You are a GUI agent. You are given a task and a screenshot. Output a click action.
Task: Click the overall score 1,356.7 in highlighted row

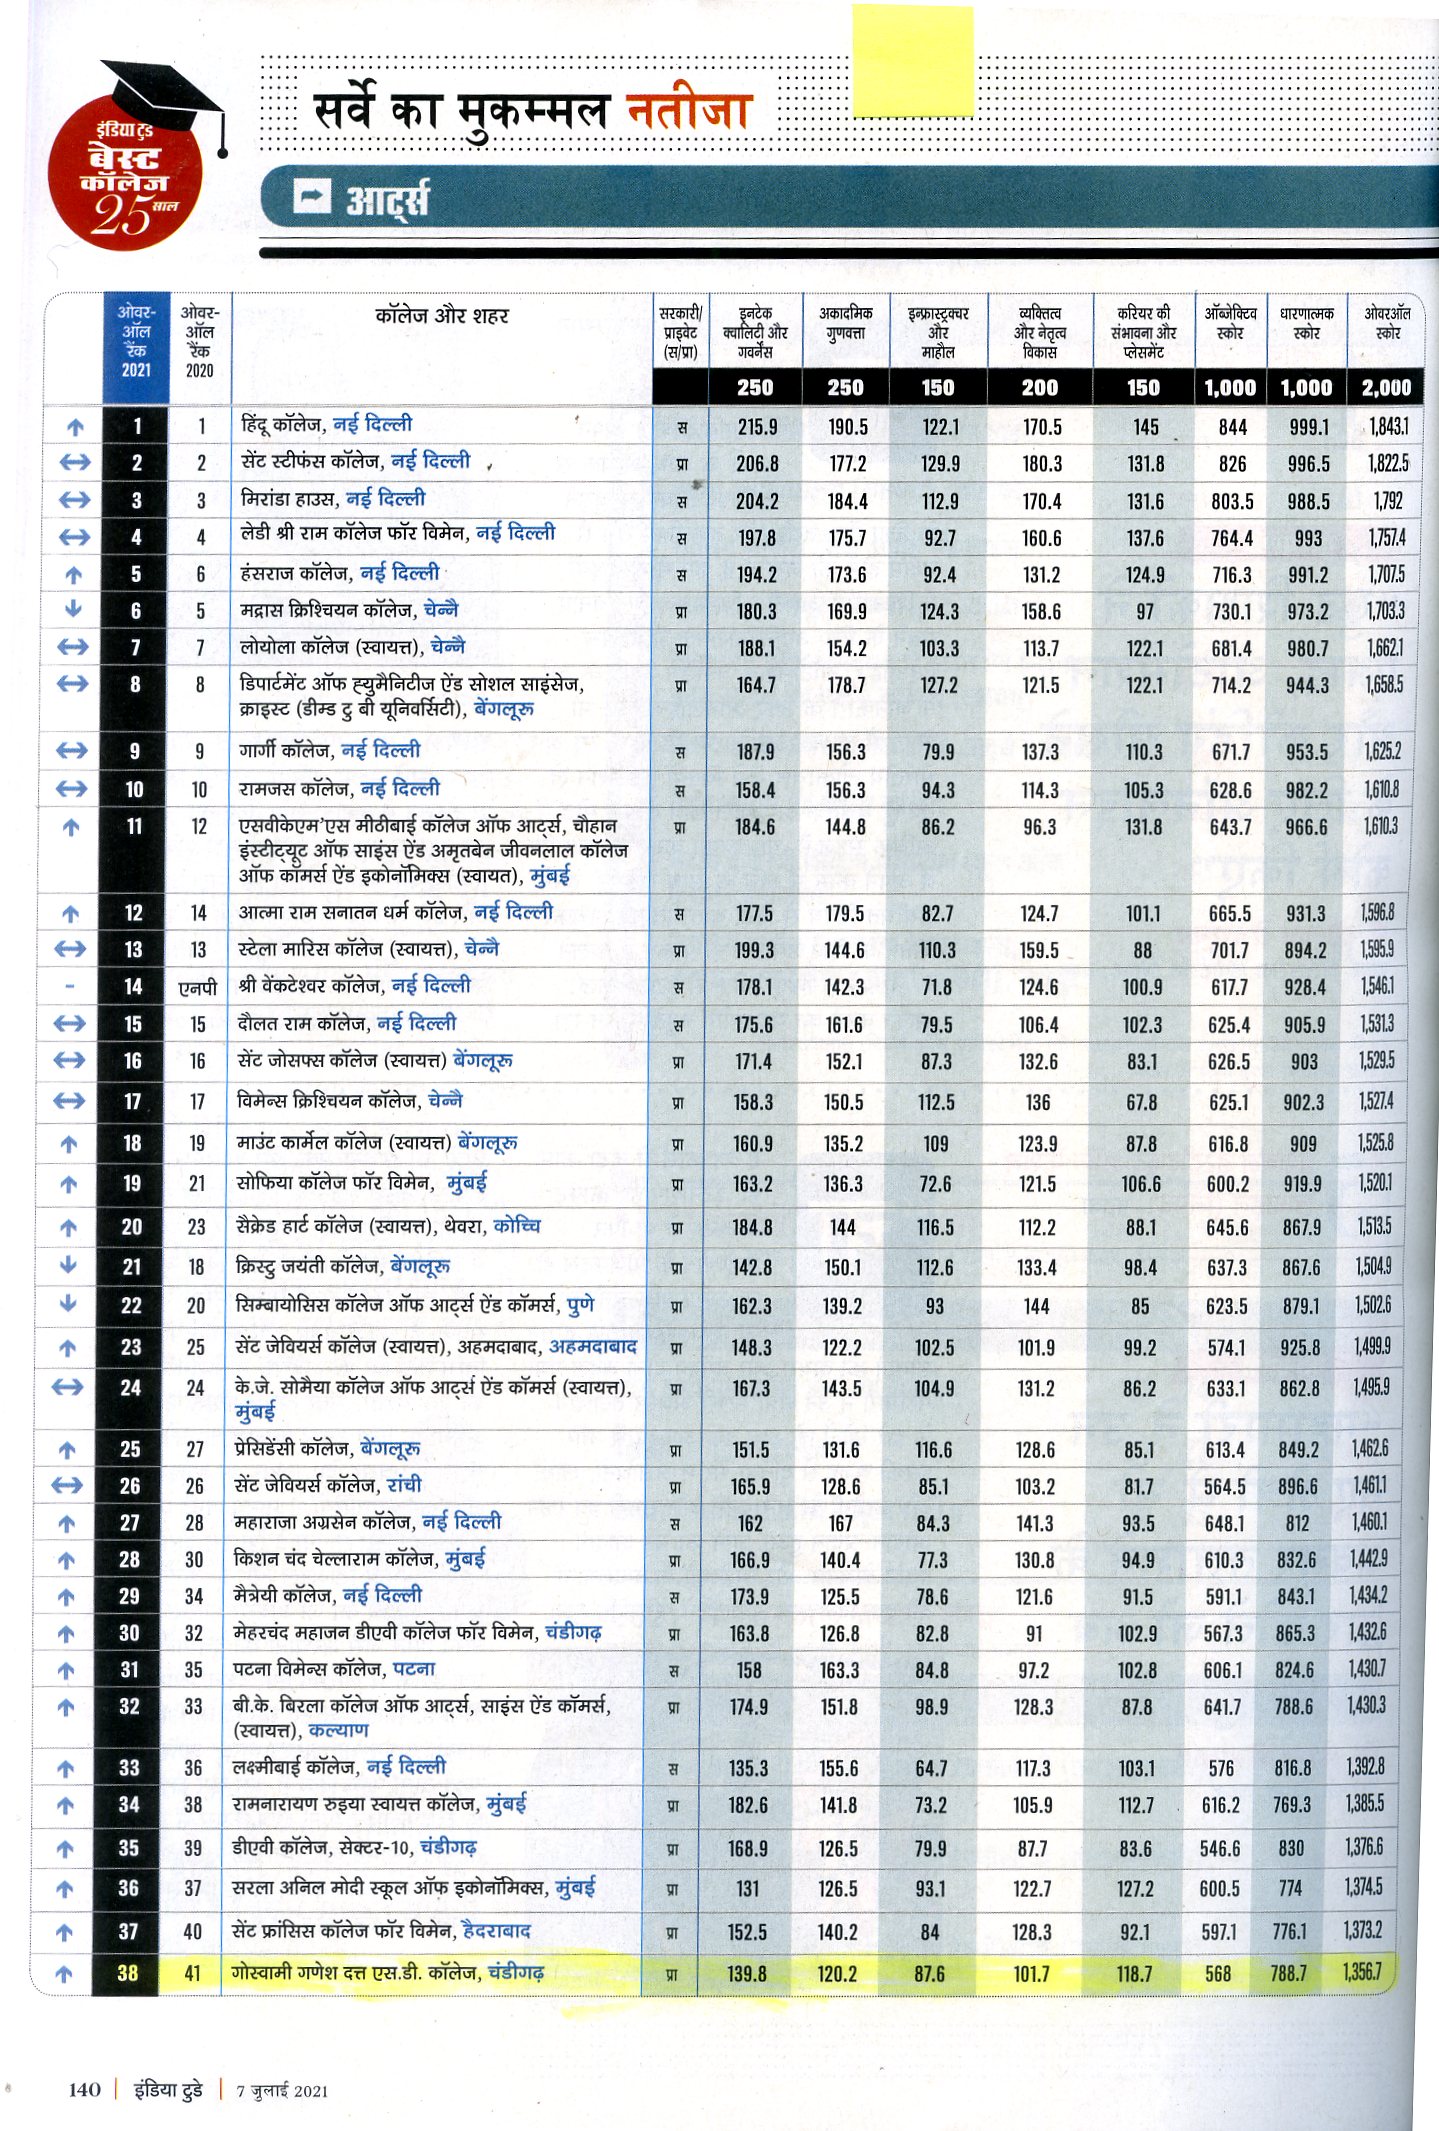point(1363,1972)
